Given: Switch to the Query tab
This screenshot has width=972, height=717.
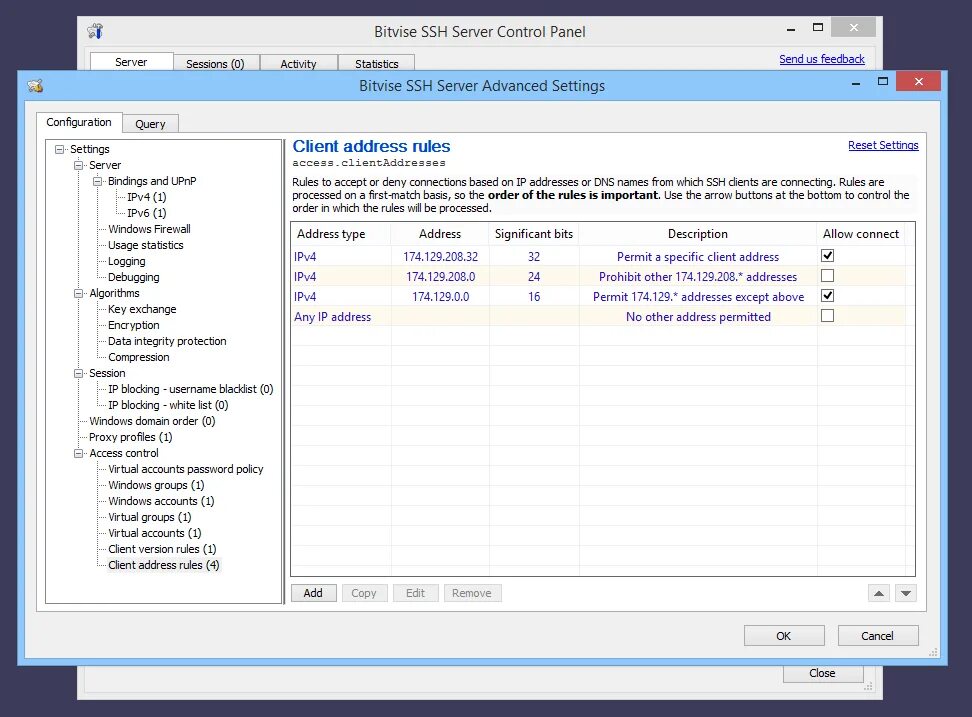Looking at the screenshot, I should click(150, 124).
